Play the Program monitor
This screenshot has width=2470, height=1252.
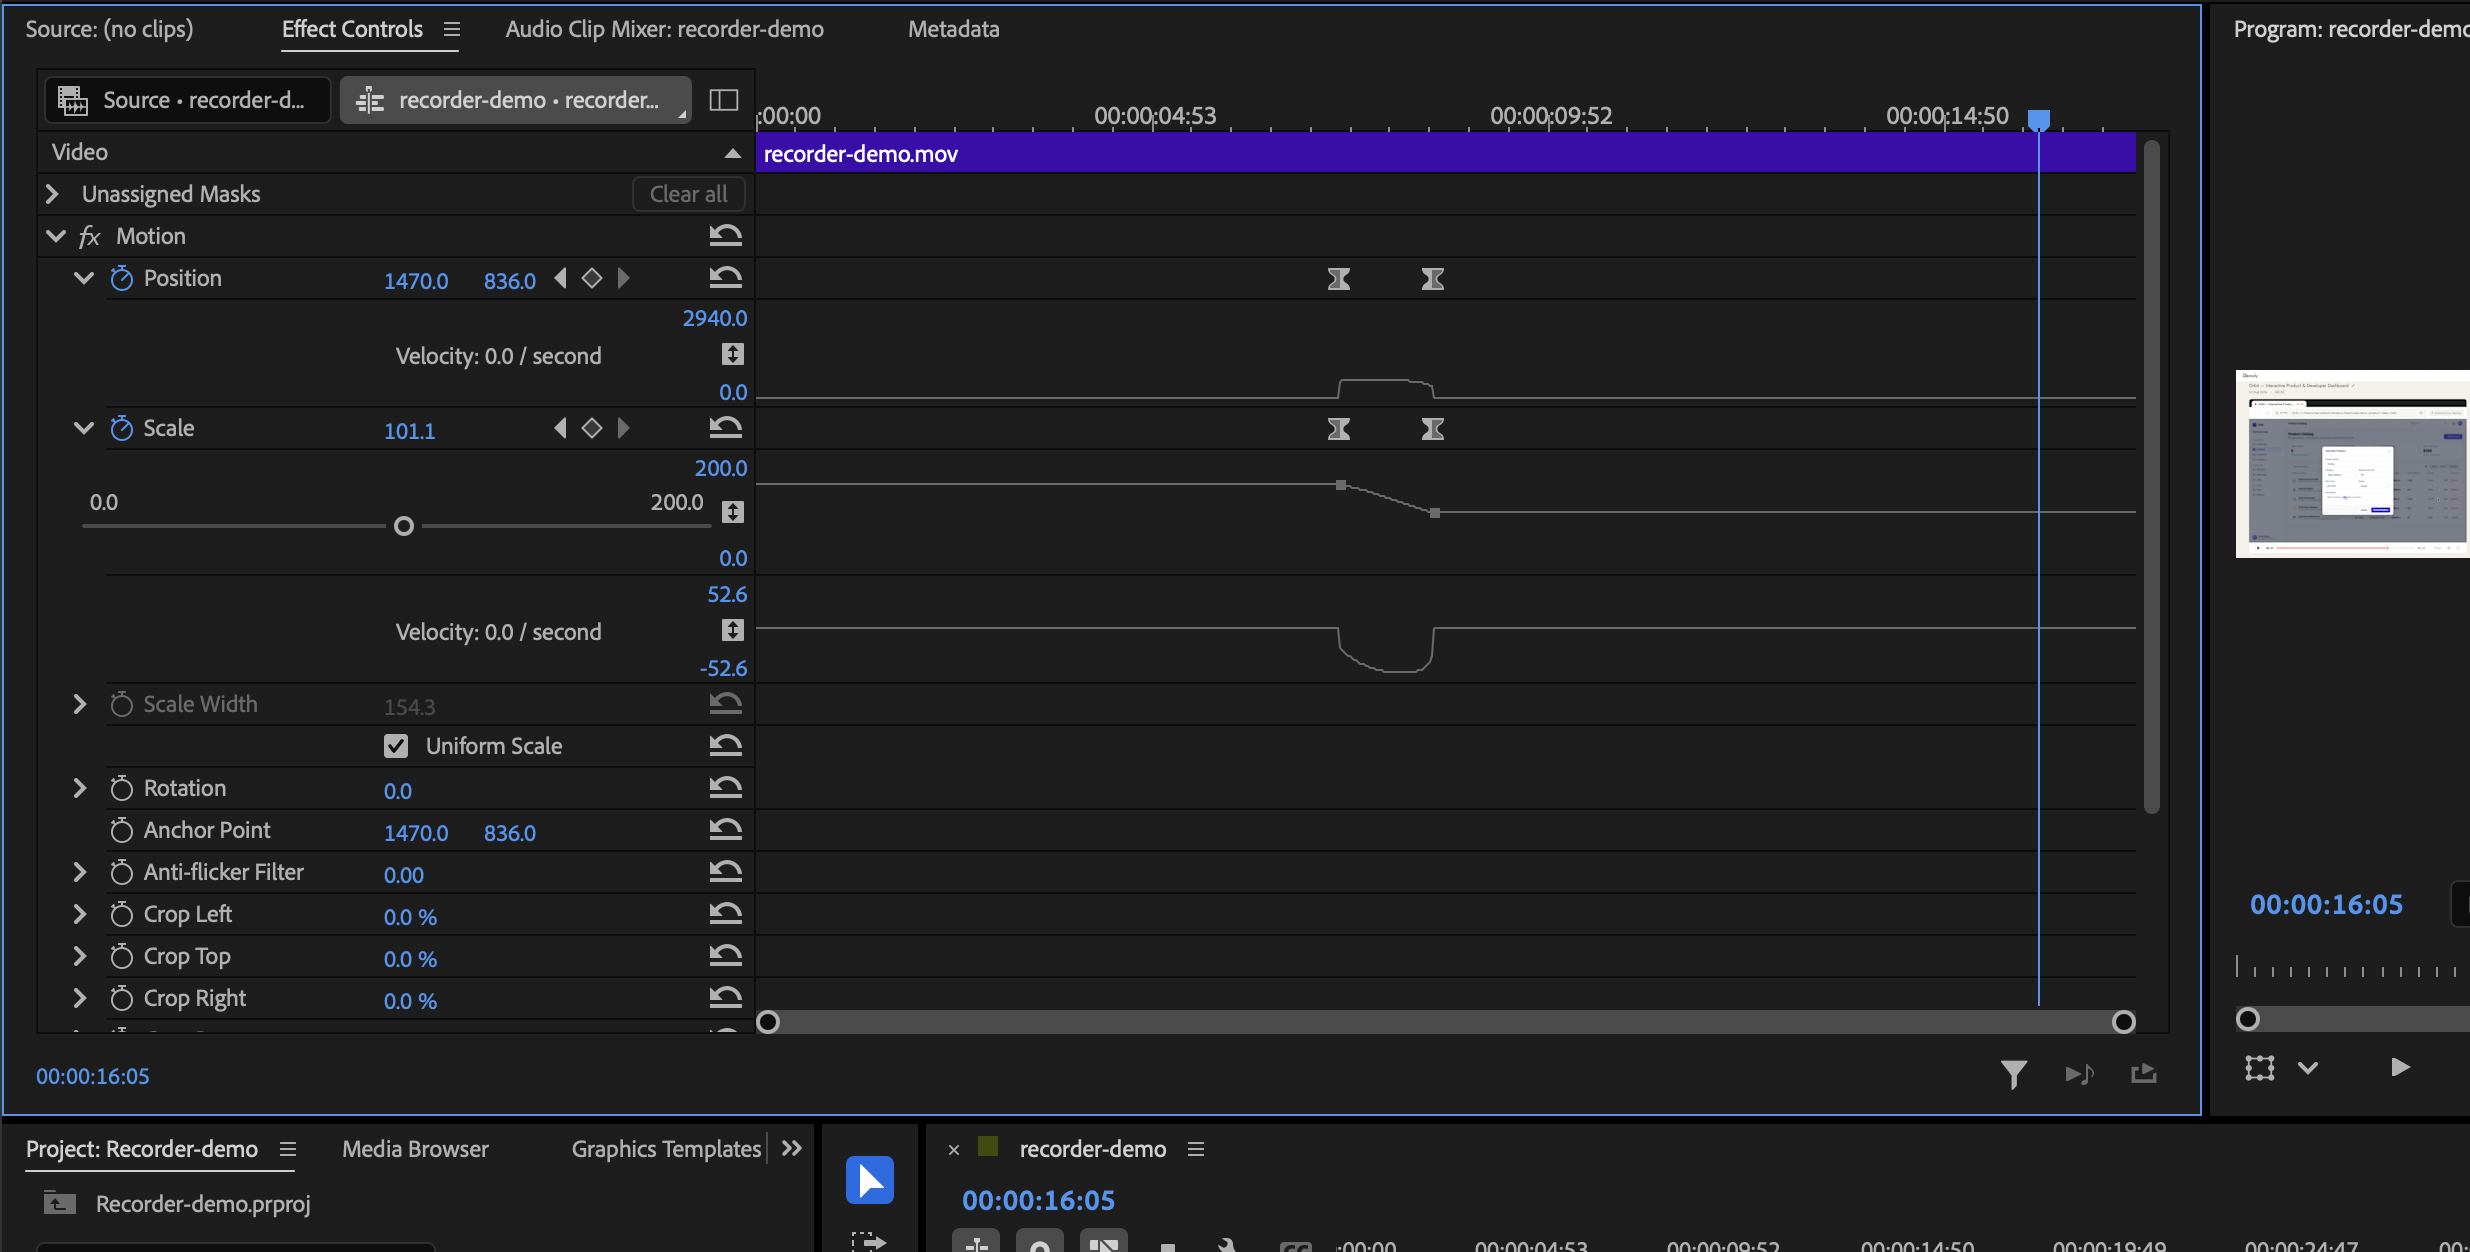2400,1067
